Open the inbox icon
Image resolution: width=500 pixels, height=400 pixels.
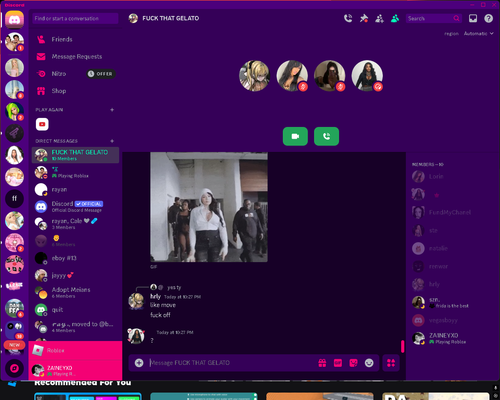(473, 18)
